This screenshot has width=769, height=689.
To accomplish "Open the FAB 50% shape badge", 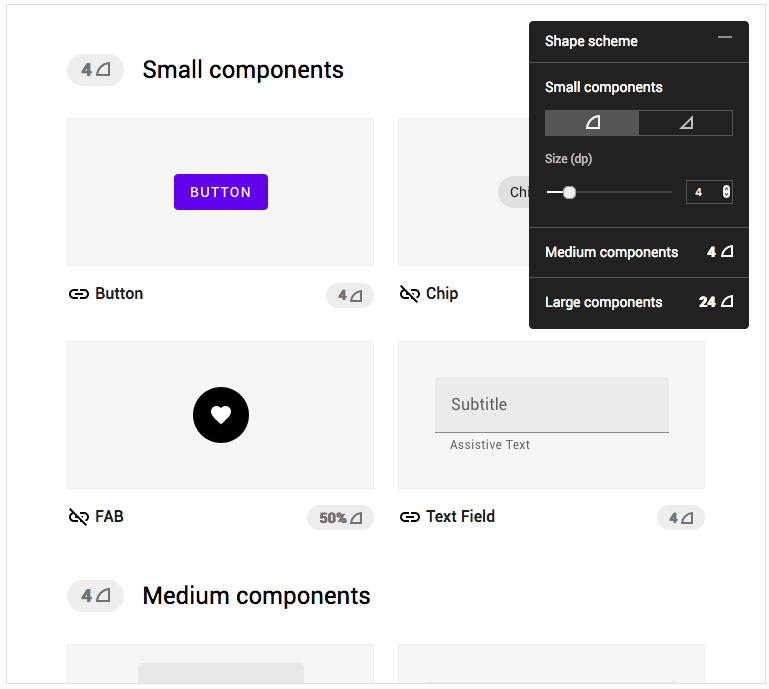I will pyautogui.click(x=340, y=518).
